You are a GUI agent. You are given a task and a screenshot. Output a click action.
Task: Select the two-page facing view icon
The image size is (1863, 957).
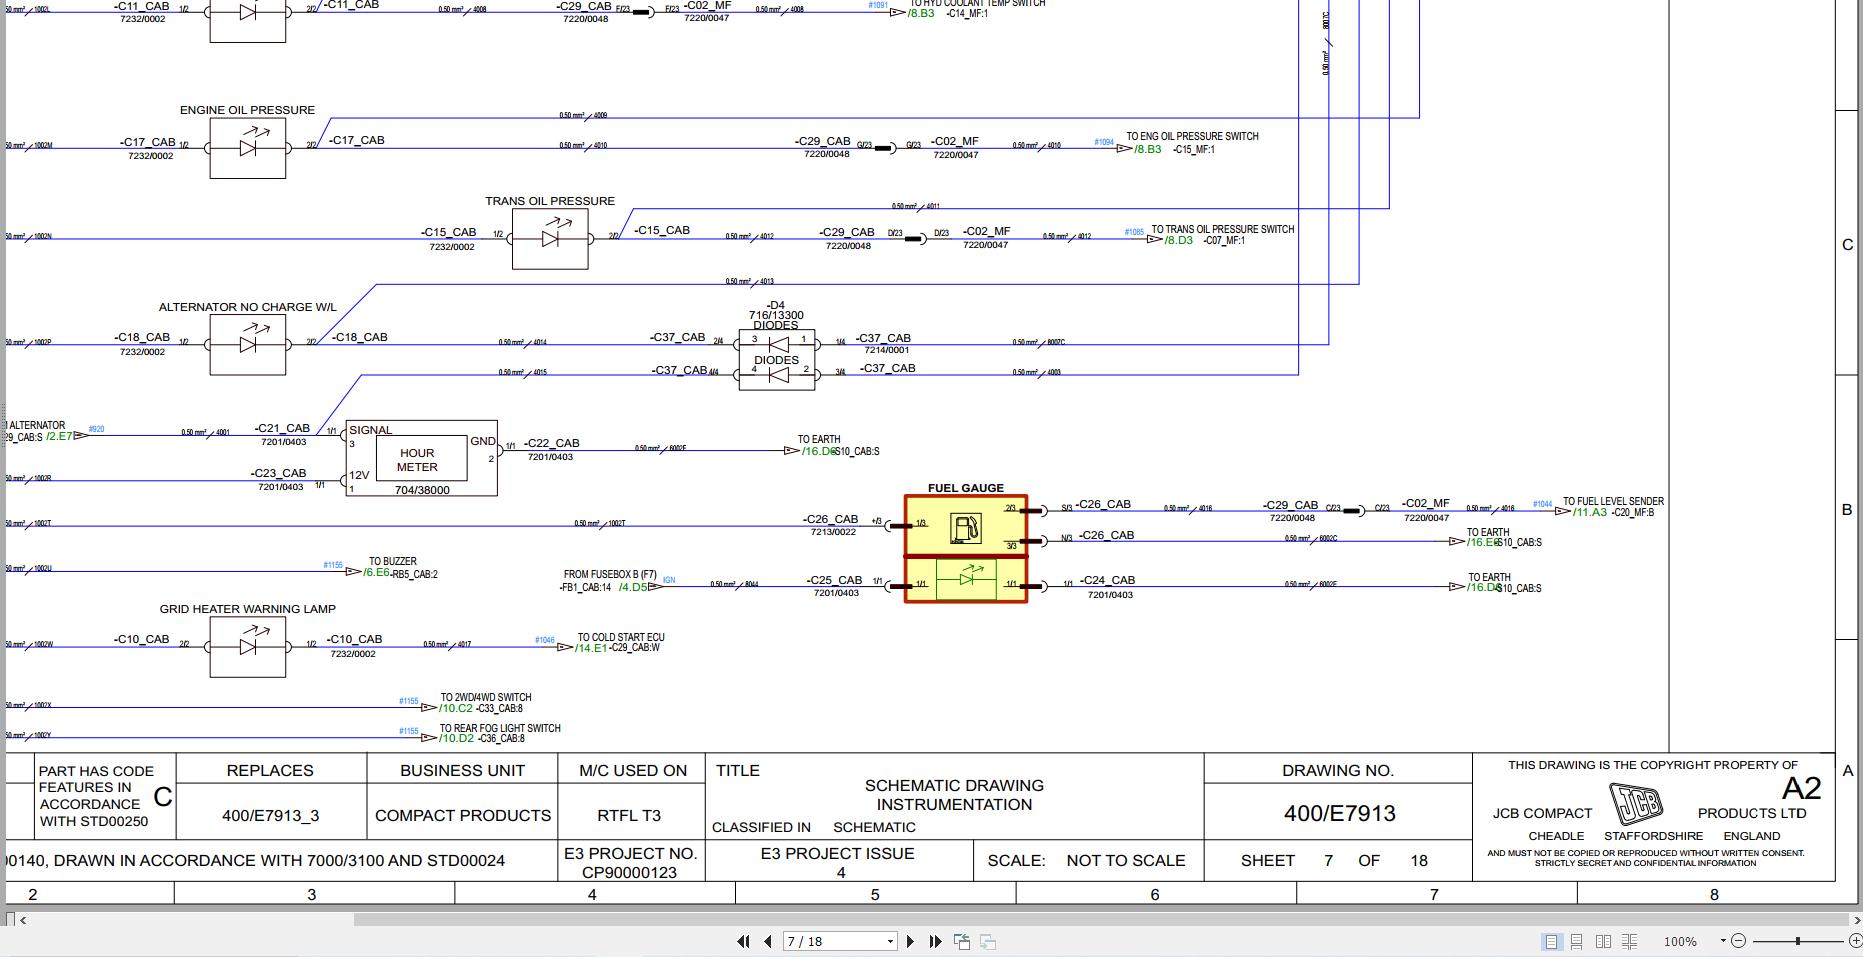coord(1604,941)
